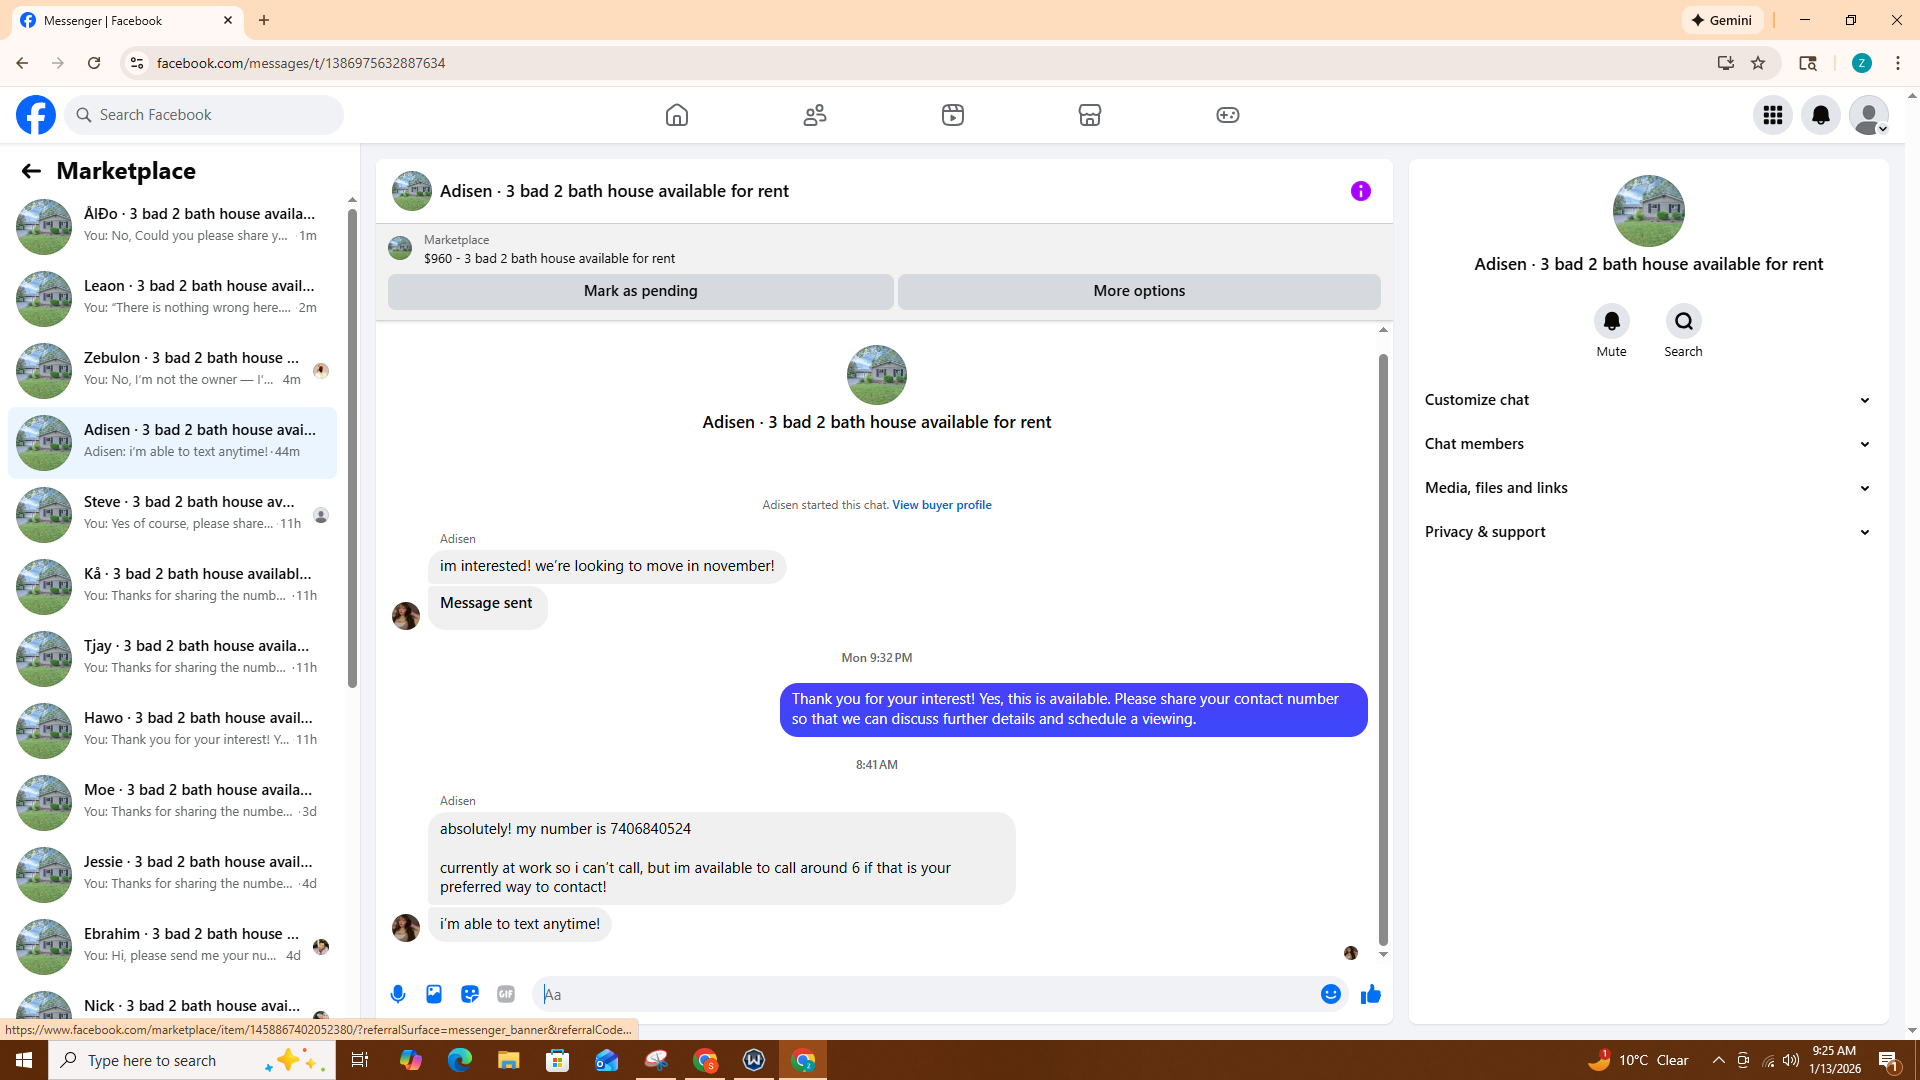This screenshot has width=1920, height=1080.
Task: Send a thumbs-up like
Action: click(x=1371, y=994)
